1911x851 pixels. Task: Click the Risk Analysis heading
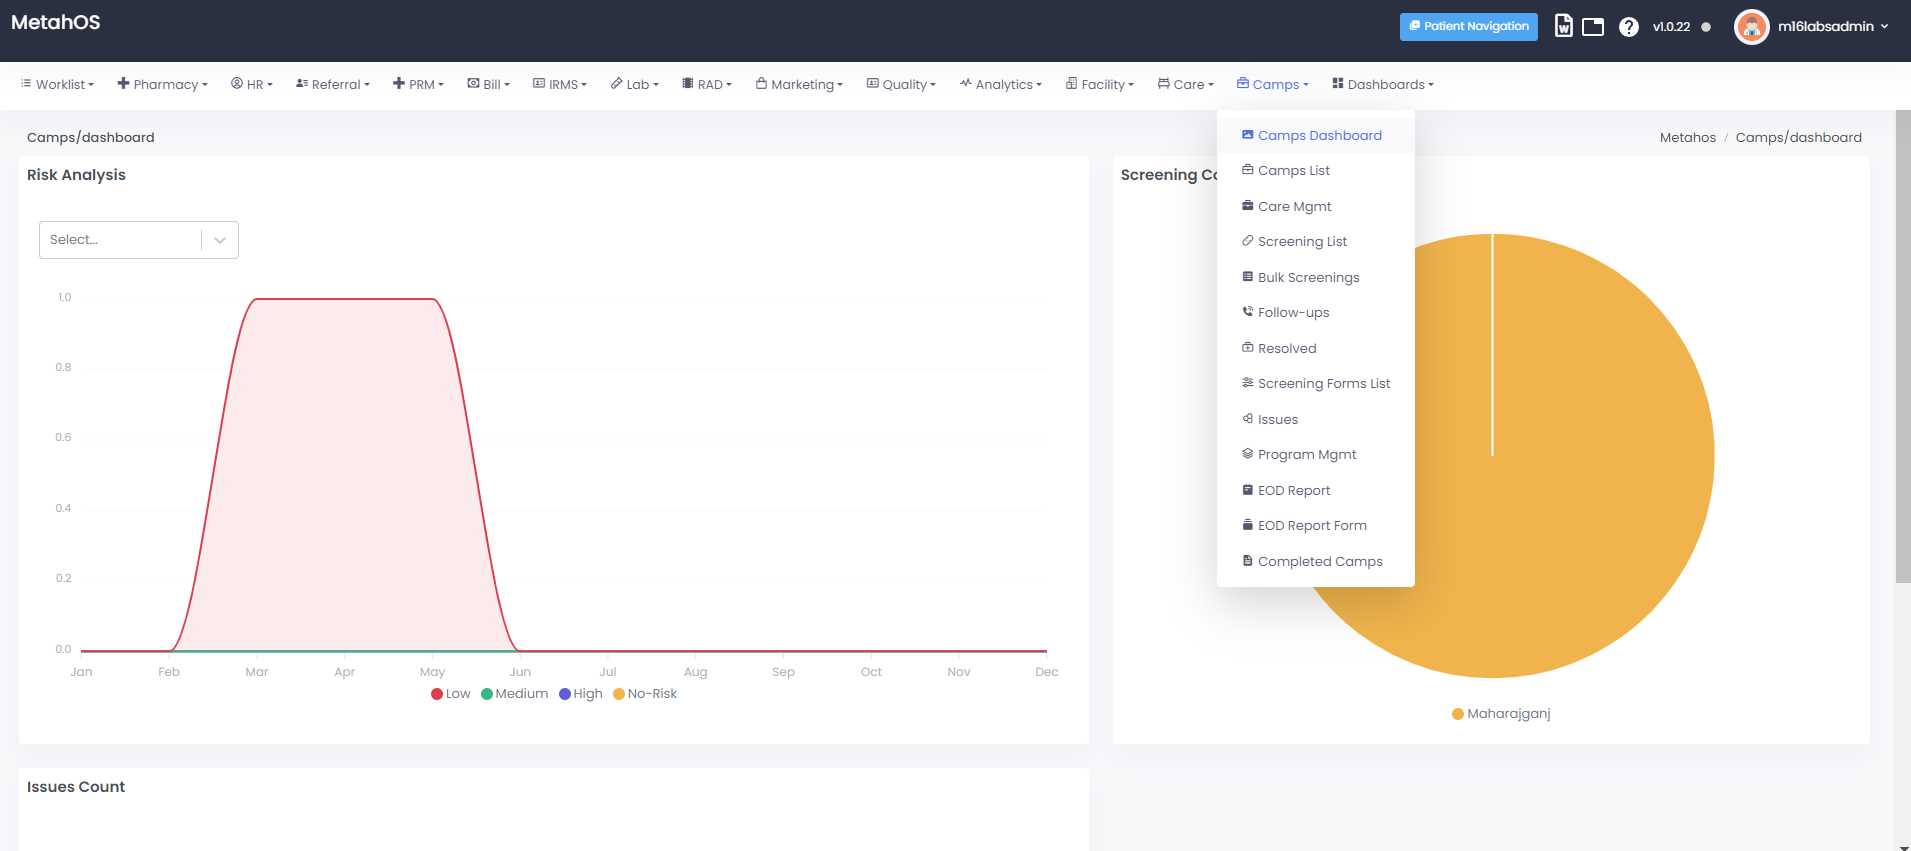pos(76,175)
